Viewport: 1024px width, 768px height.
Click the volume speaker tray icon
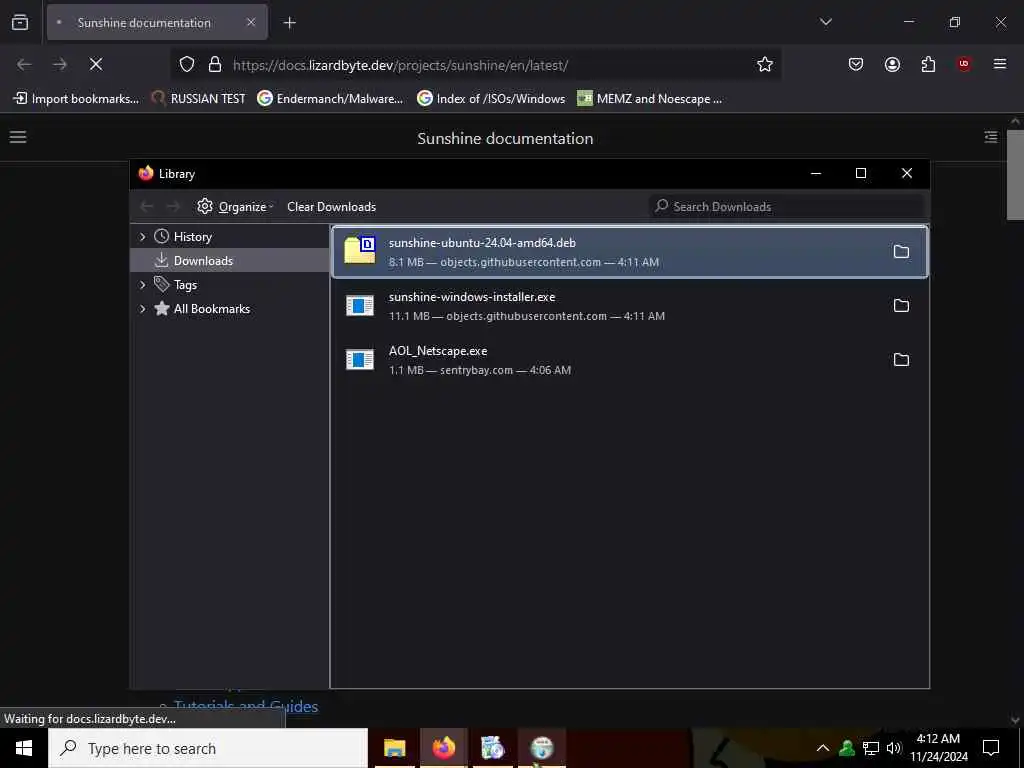(x=893, y=748)
